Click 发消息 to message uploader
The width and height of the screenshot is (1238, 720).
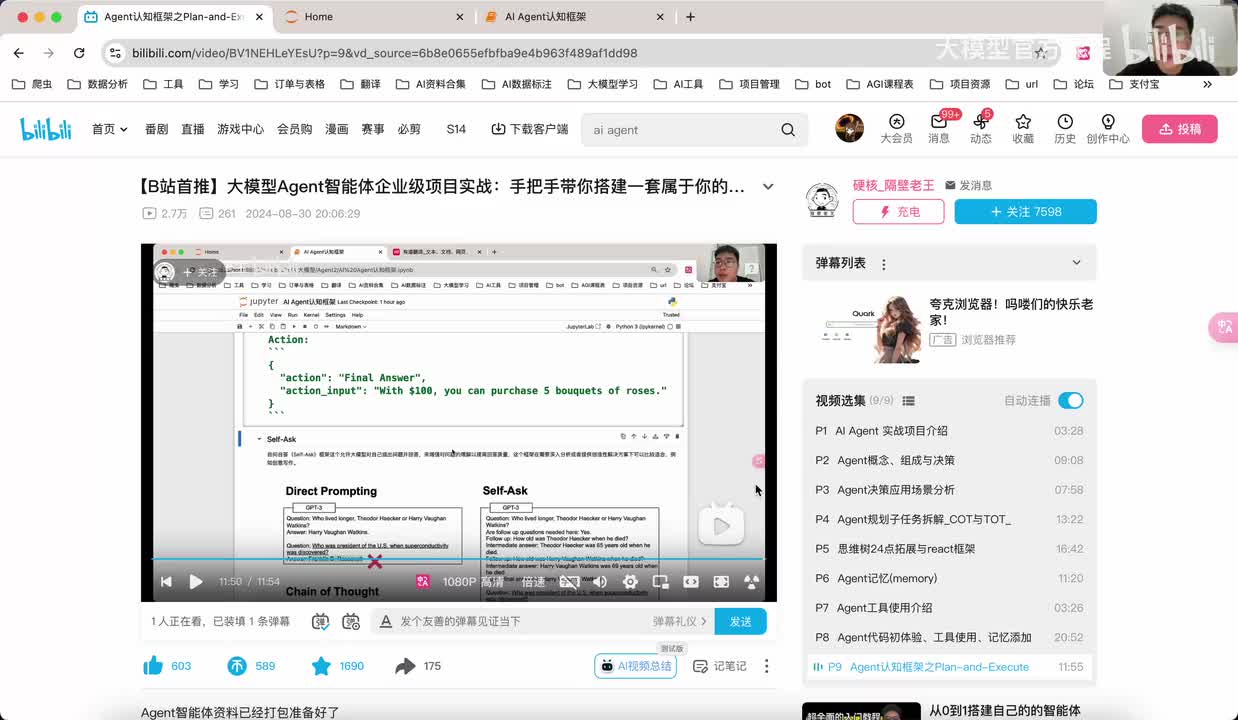[969, 185]
